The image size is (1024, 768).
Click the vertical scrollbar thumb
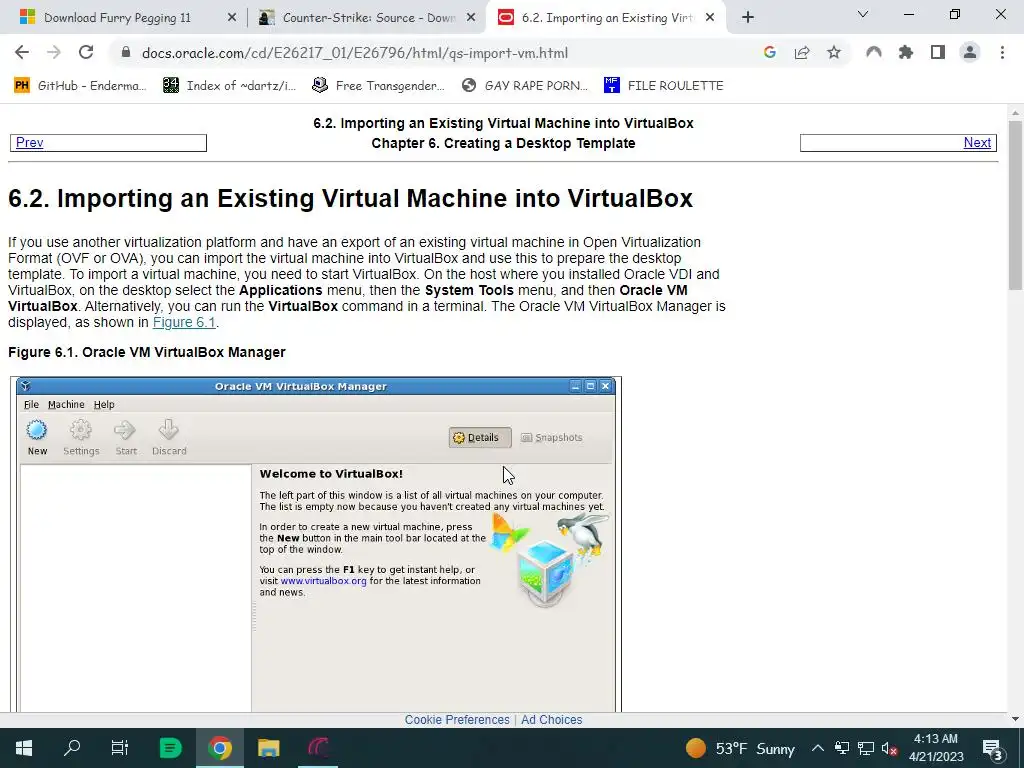[1016, 204]
